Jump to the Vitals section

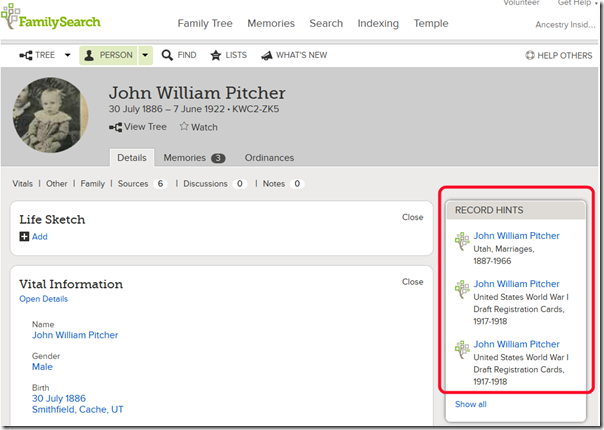22,184
